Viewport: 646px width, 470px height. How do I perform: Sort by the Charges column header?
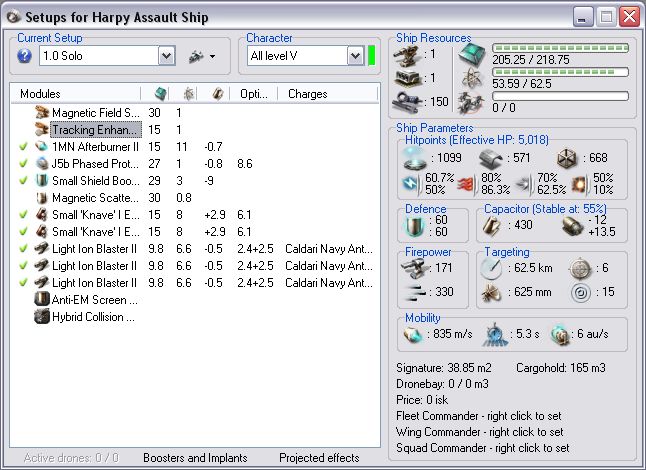click(x=328, y=94)
